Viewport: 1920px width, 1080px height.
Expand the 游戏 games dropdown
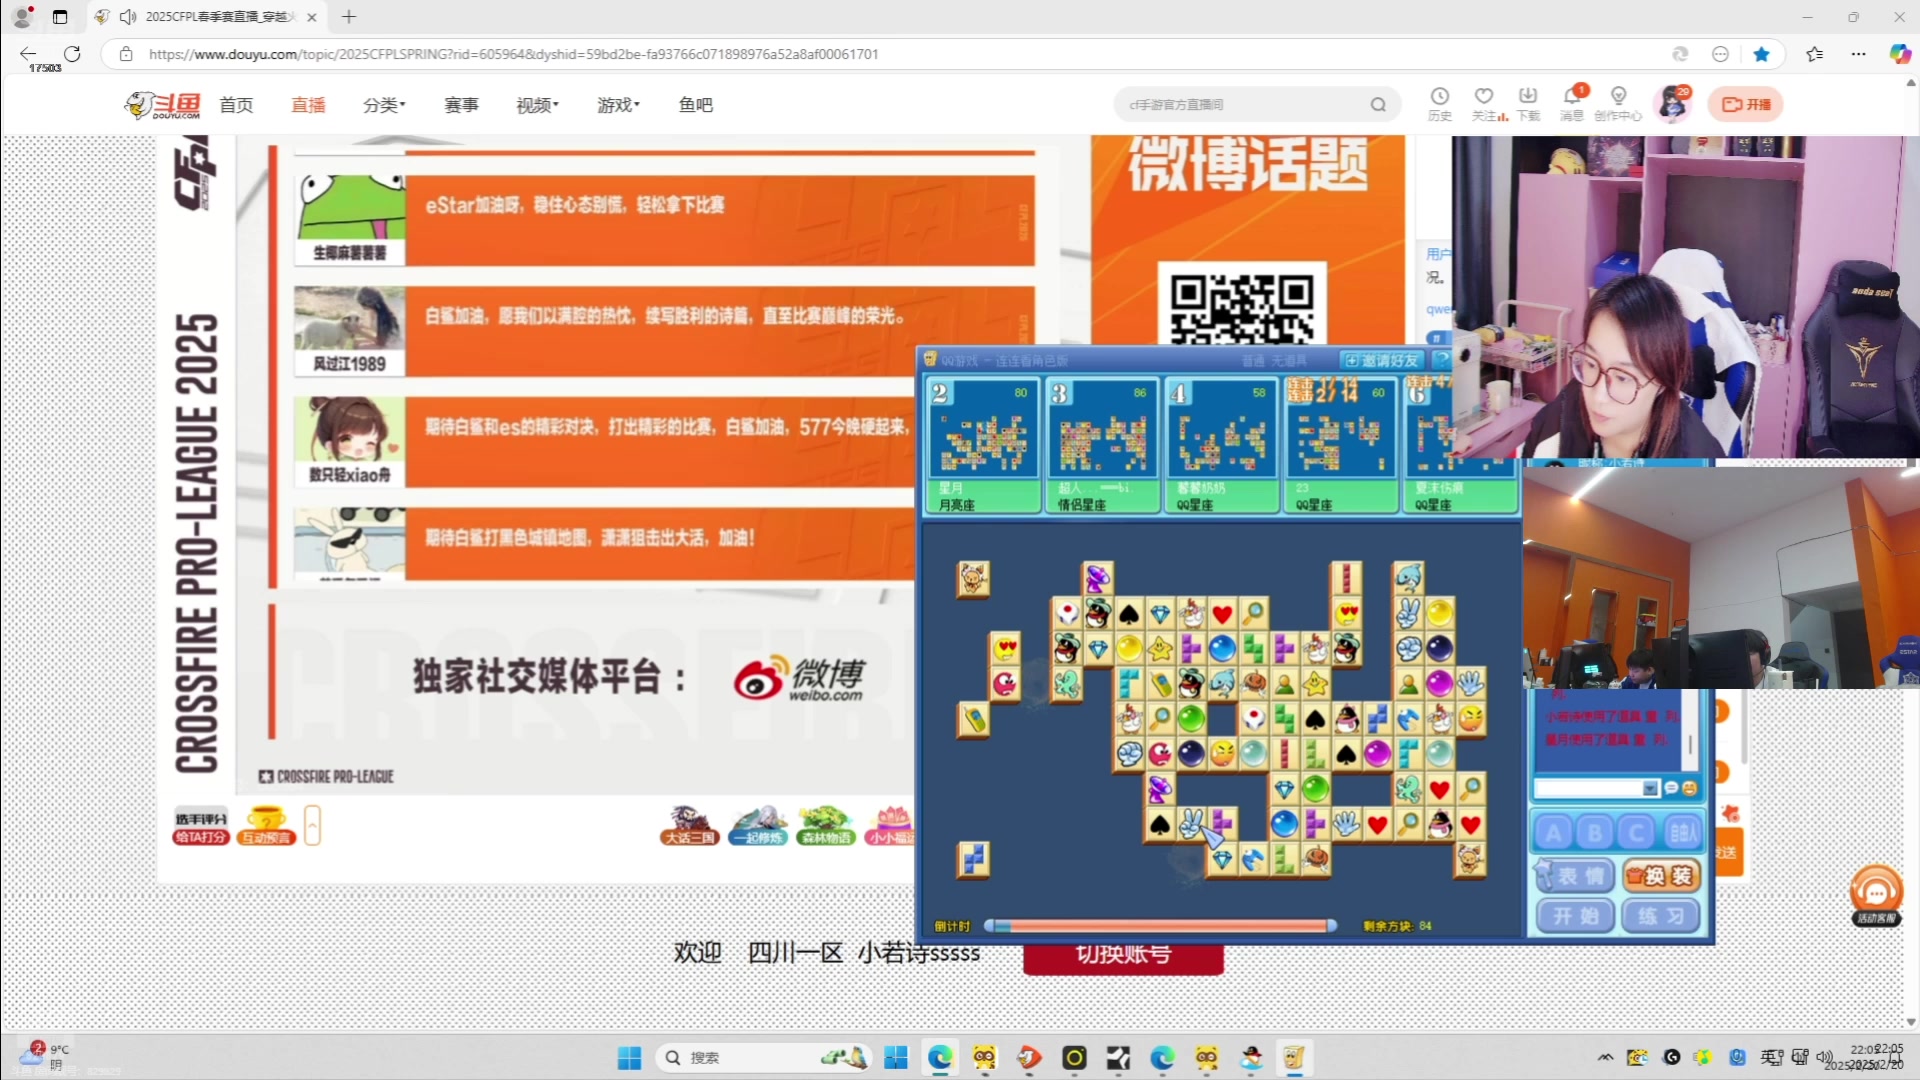618,105
